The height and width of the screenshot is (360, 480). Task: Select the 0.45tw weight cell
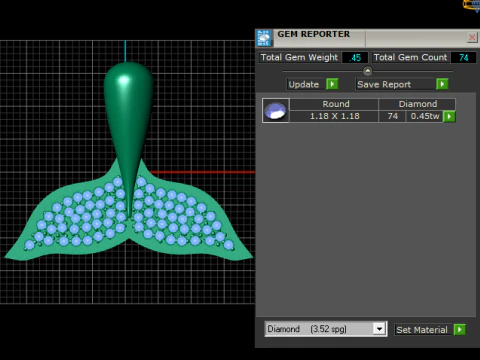425,116
